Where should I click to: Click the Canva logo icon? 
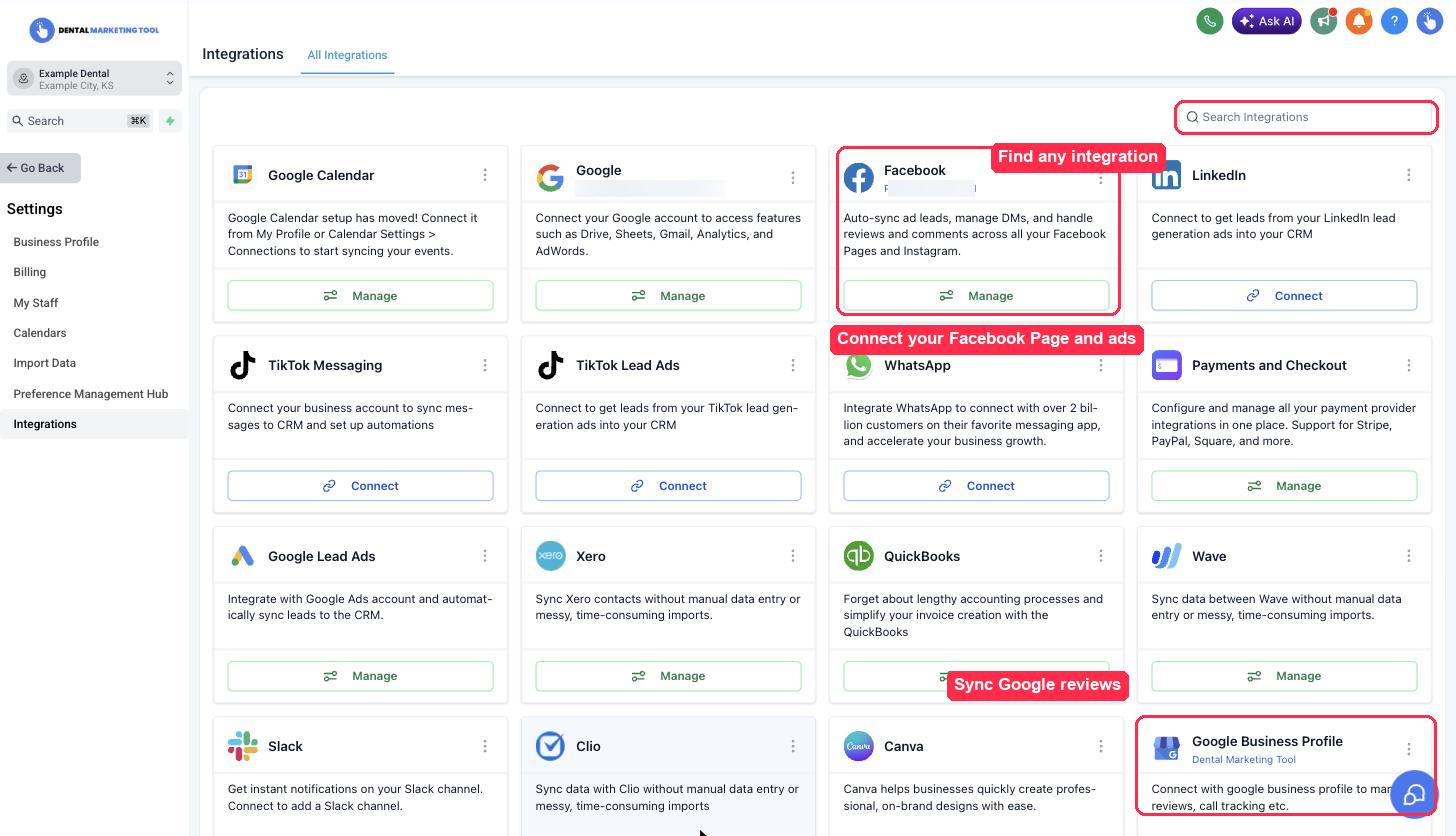coord(858,746)
